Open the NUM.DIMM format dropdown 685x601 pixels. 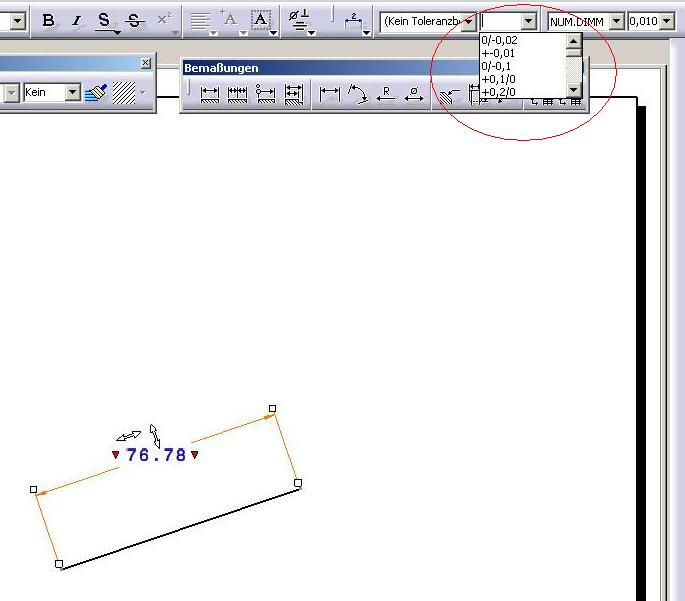pos(616,21)
